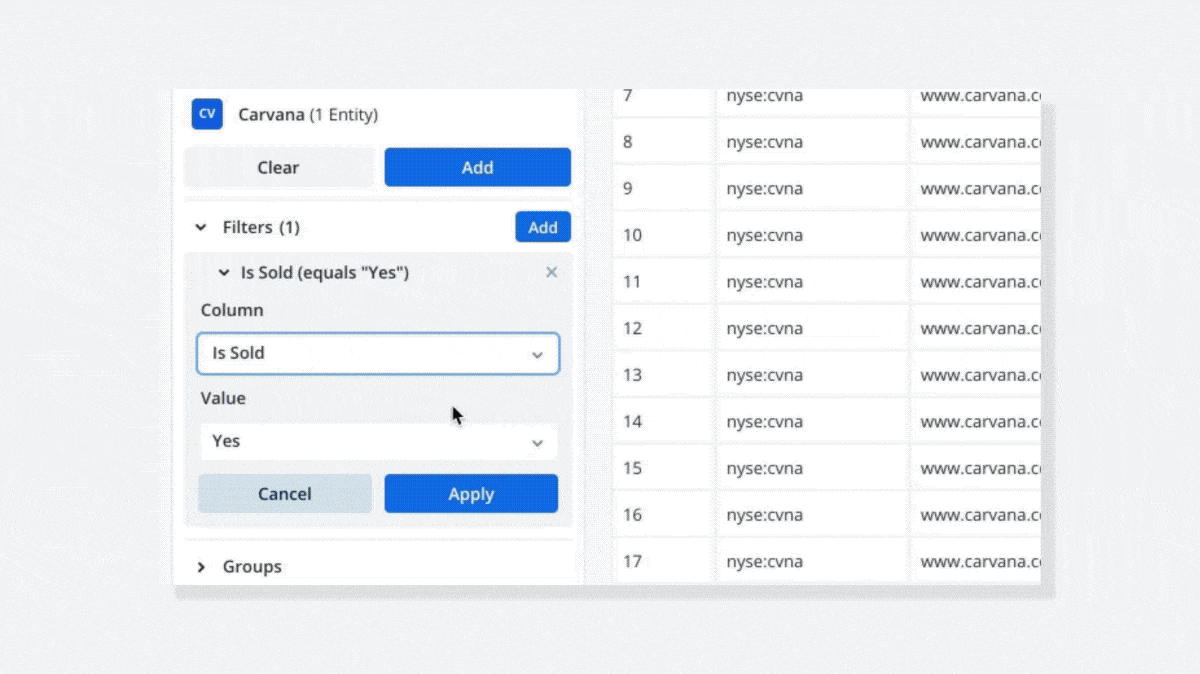Click the nyse:cvna cell in row 14
The image size is (1200, 674).
[811, 421]
